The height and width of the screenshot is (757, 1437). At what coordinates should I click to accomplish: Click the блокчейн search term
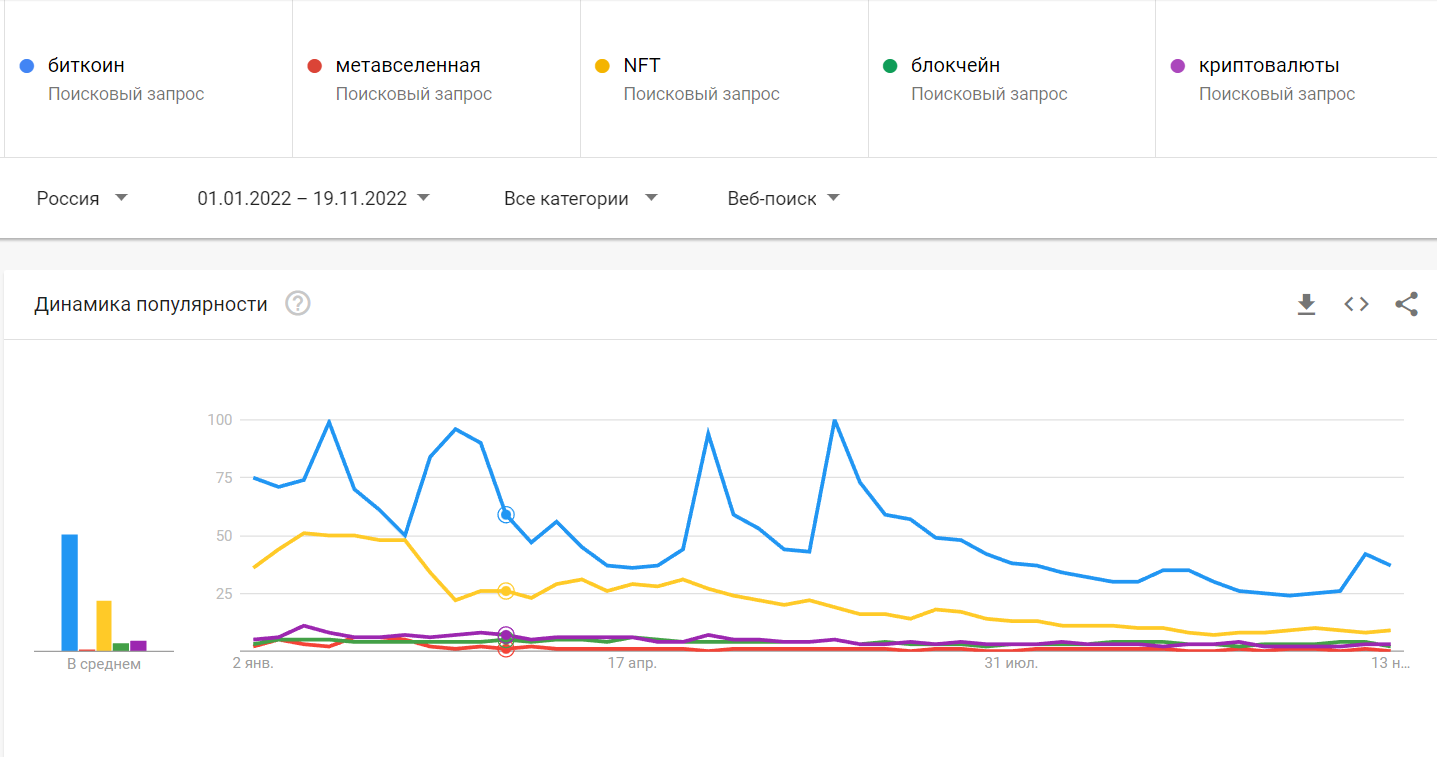955,66
